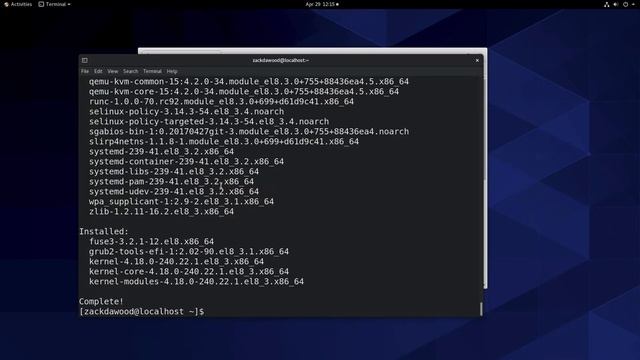Click the kernel-4.18.0-240.22.1 line

point(176,261)
